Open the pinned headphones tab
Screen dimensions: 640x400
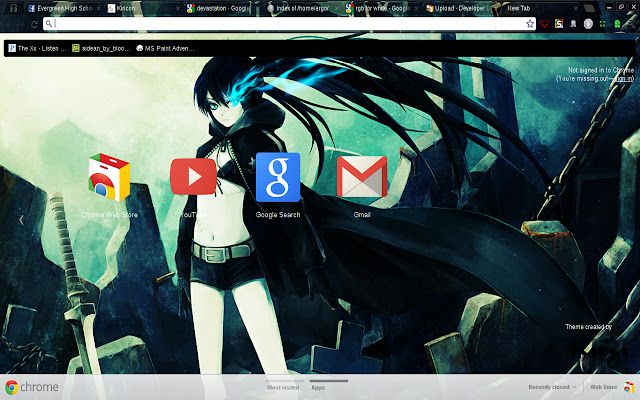(x=13, y=8)
